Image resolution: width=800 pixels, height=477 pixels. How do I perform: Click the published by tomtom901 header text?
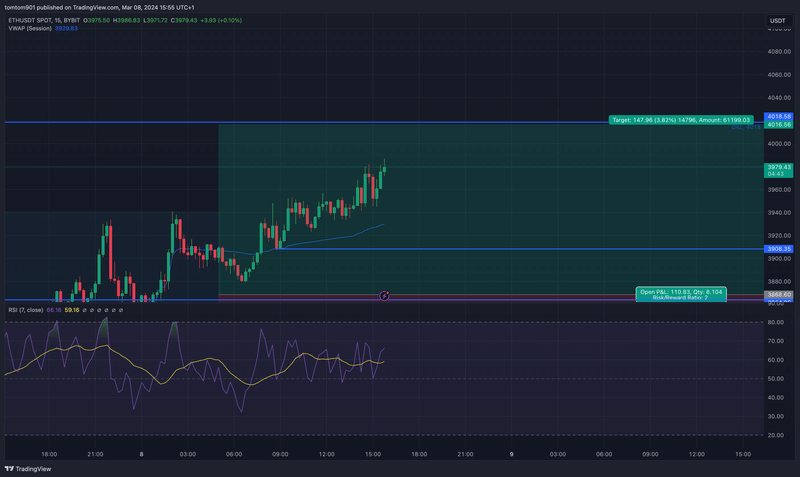click(99, 8)
